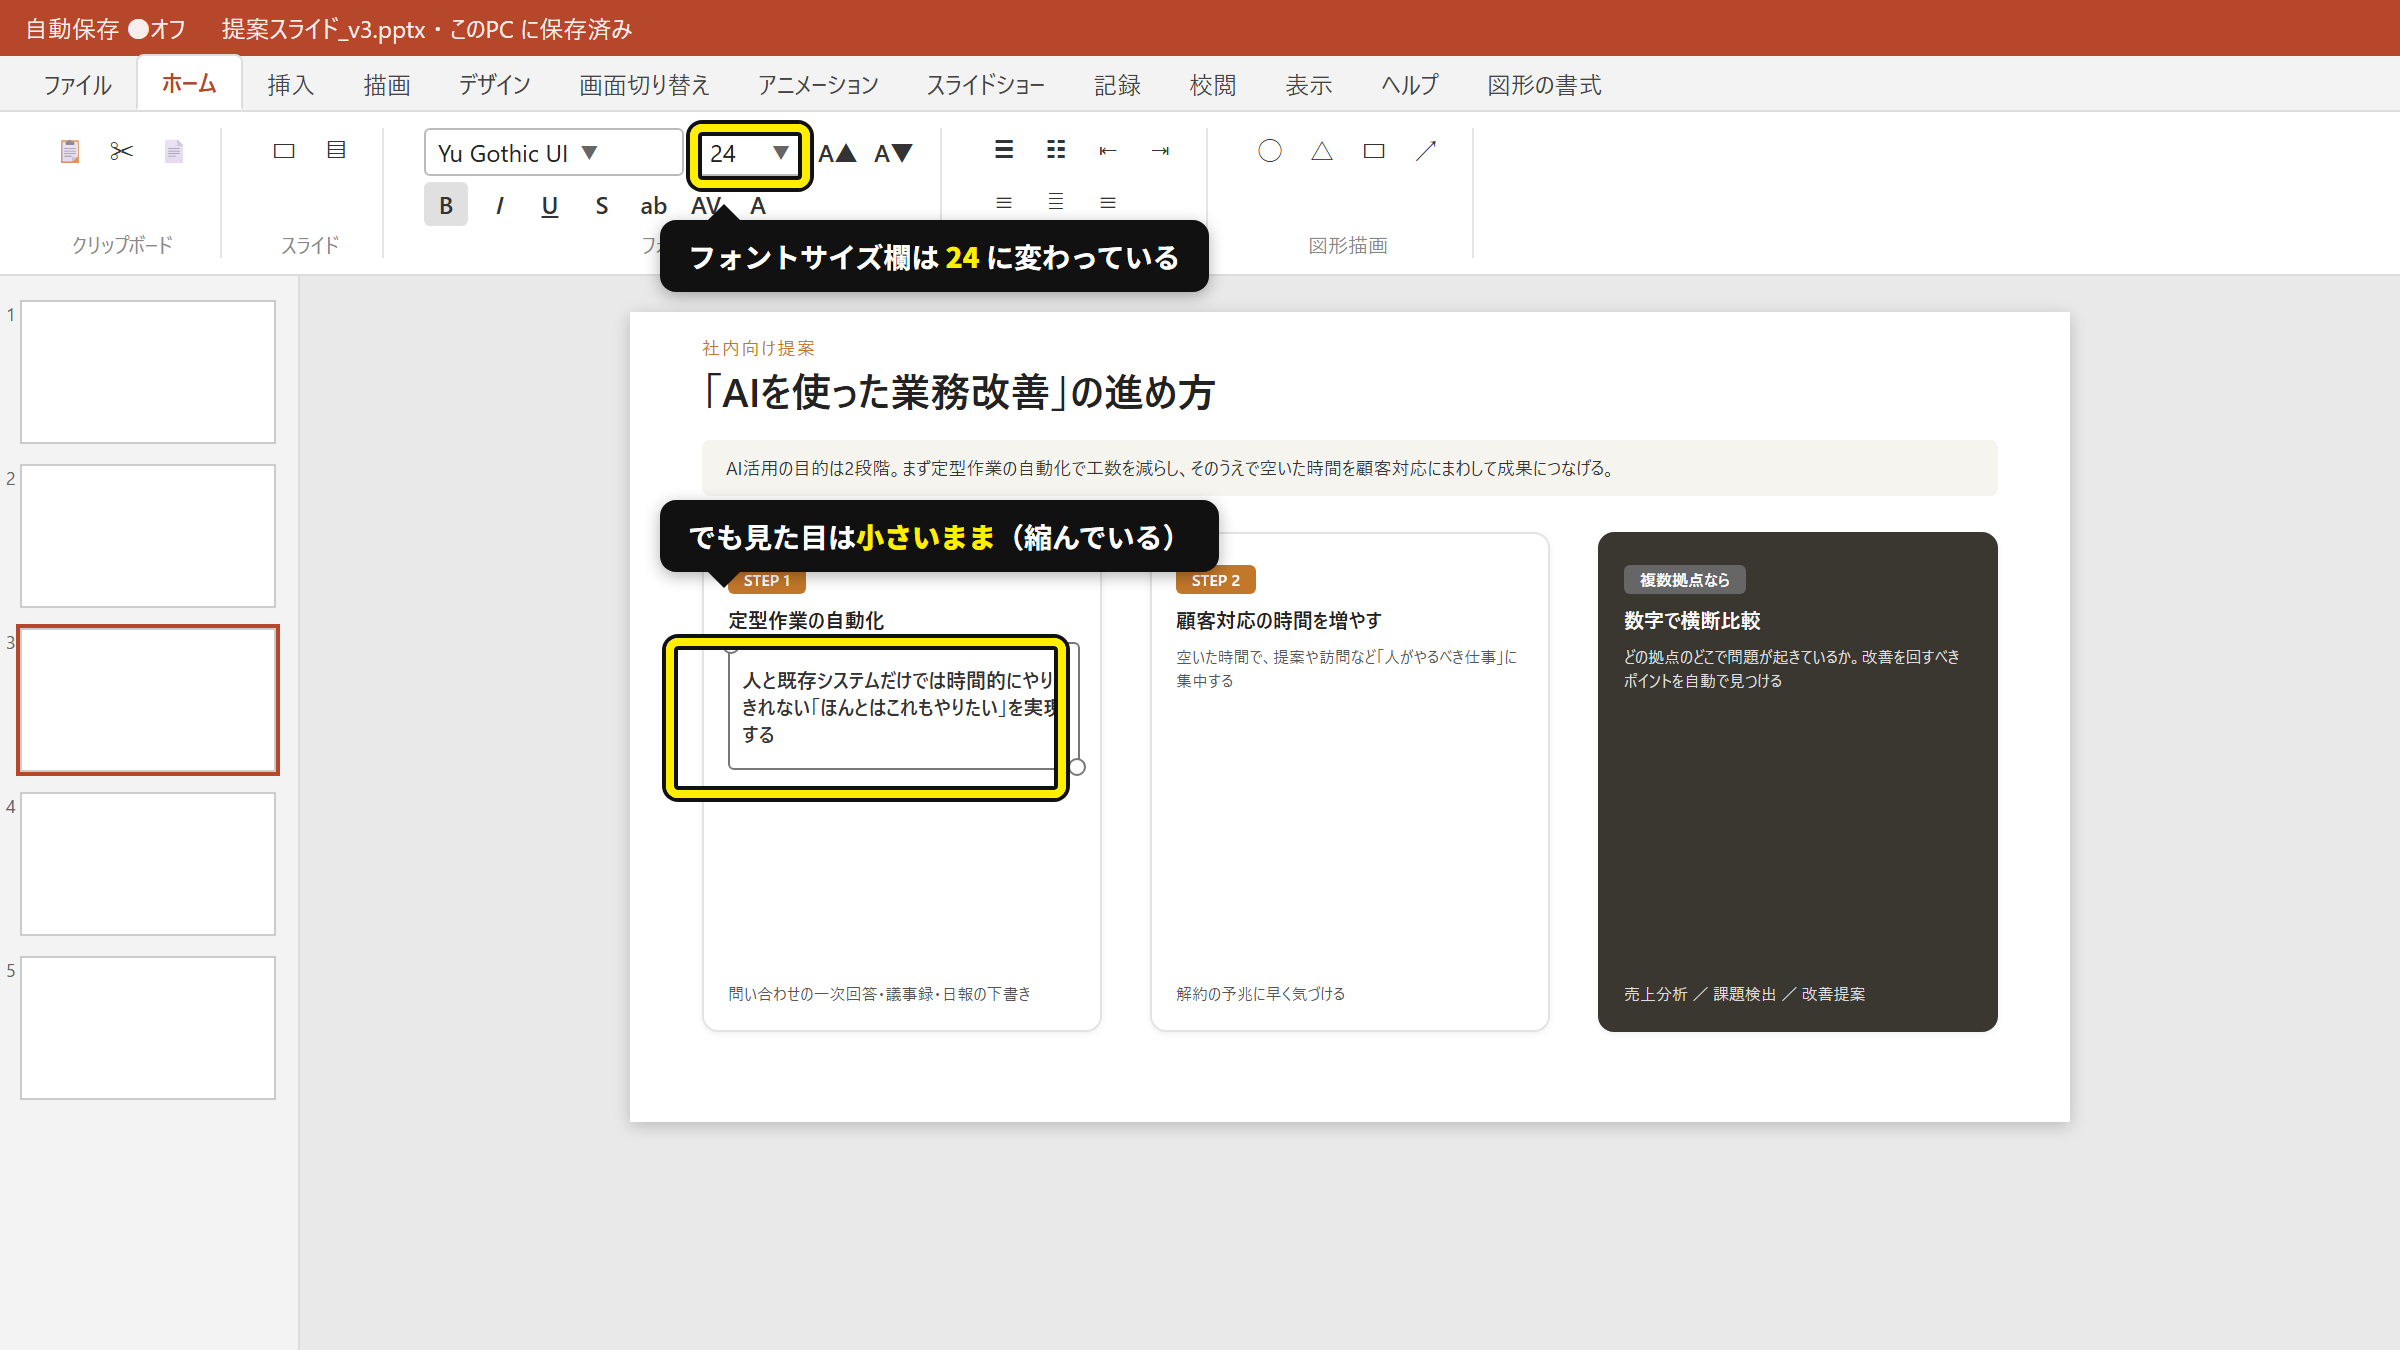Open the Yu Gothic UI font dropdown

pos(553,153)
